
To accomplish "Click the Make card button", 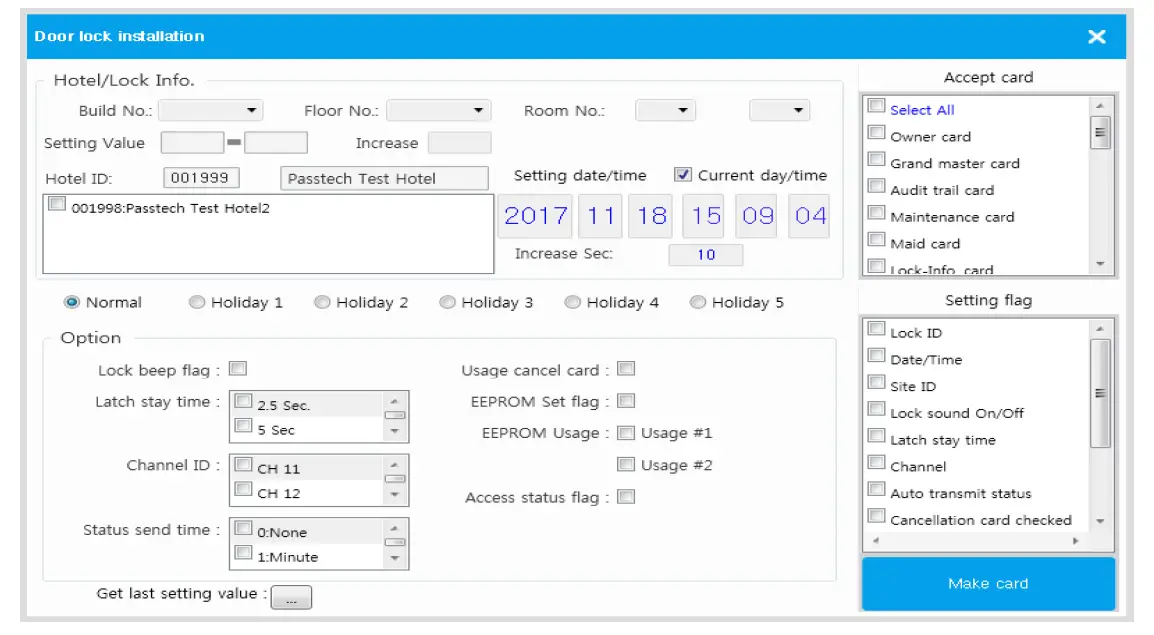I will [x=988, y=583].
